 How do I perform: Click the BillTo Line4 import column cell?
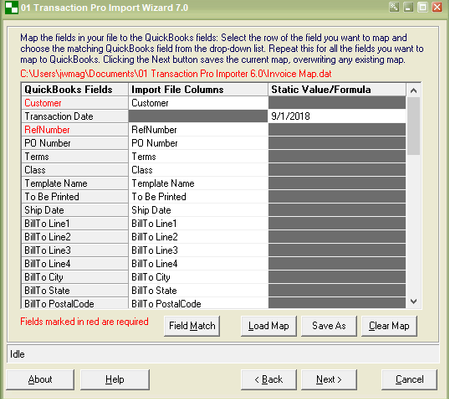pos(198,264)
